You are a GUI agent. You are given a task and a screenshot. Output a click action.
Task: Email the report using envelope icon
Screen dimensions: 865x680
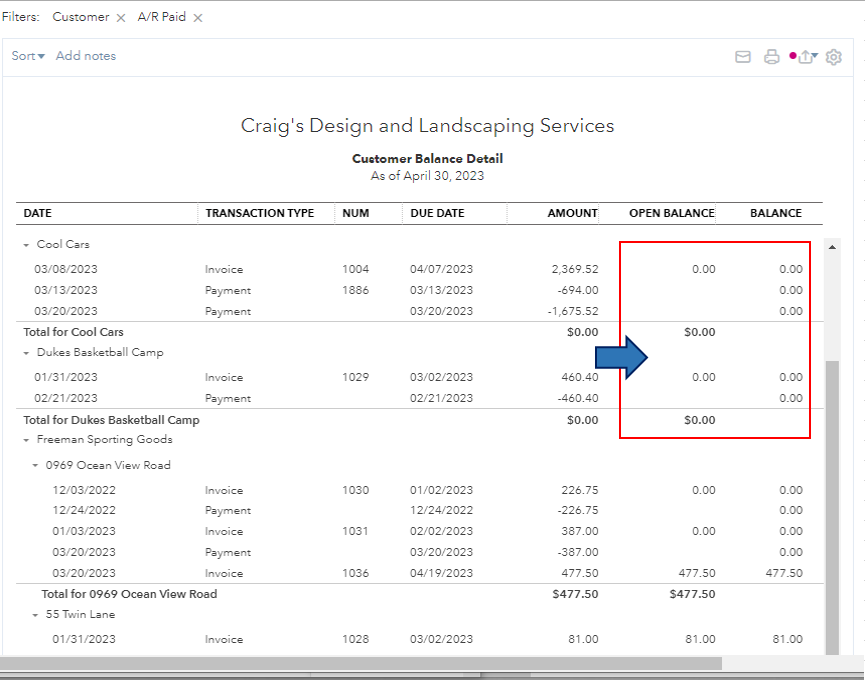coord(743,57)
